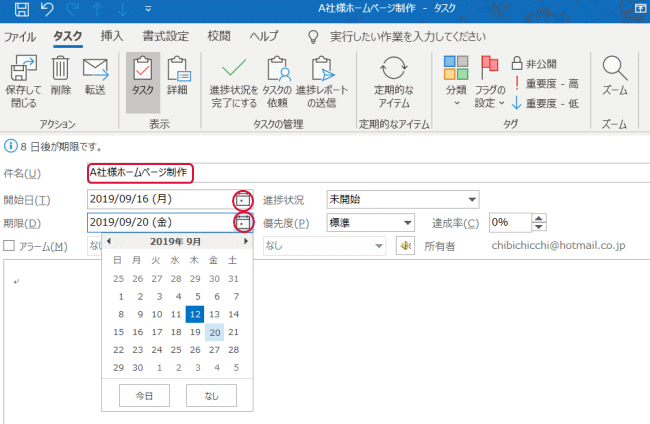Click the Tell Me search box (実行したい作業)

point(407,36)
